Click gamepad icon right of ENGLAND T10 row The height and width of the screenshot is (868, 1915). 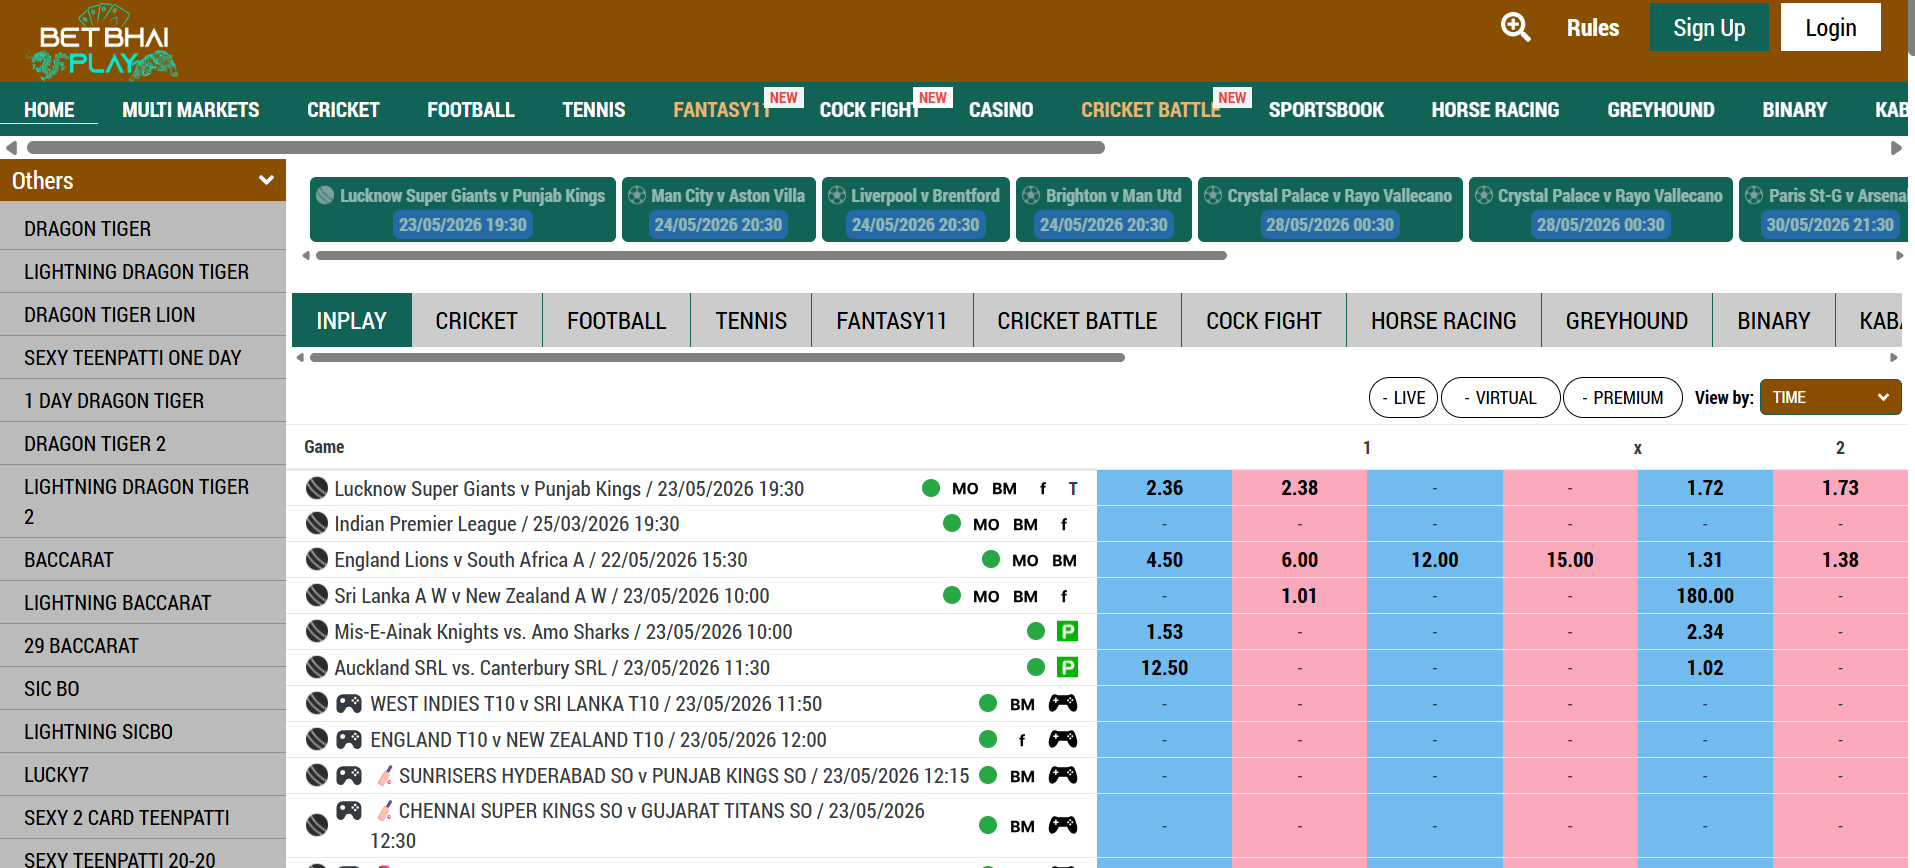(x=1062, y=739)
